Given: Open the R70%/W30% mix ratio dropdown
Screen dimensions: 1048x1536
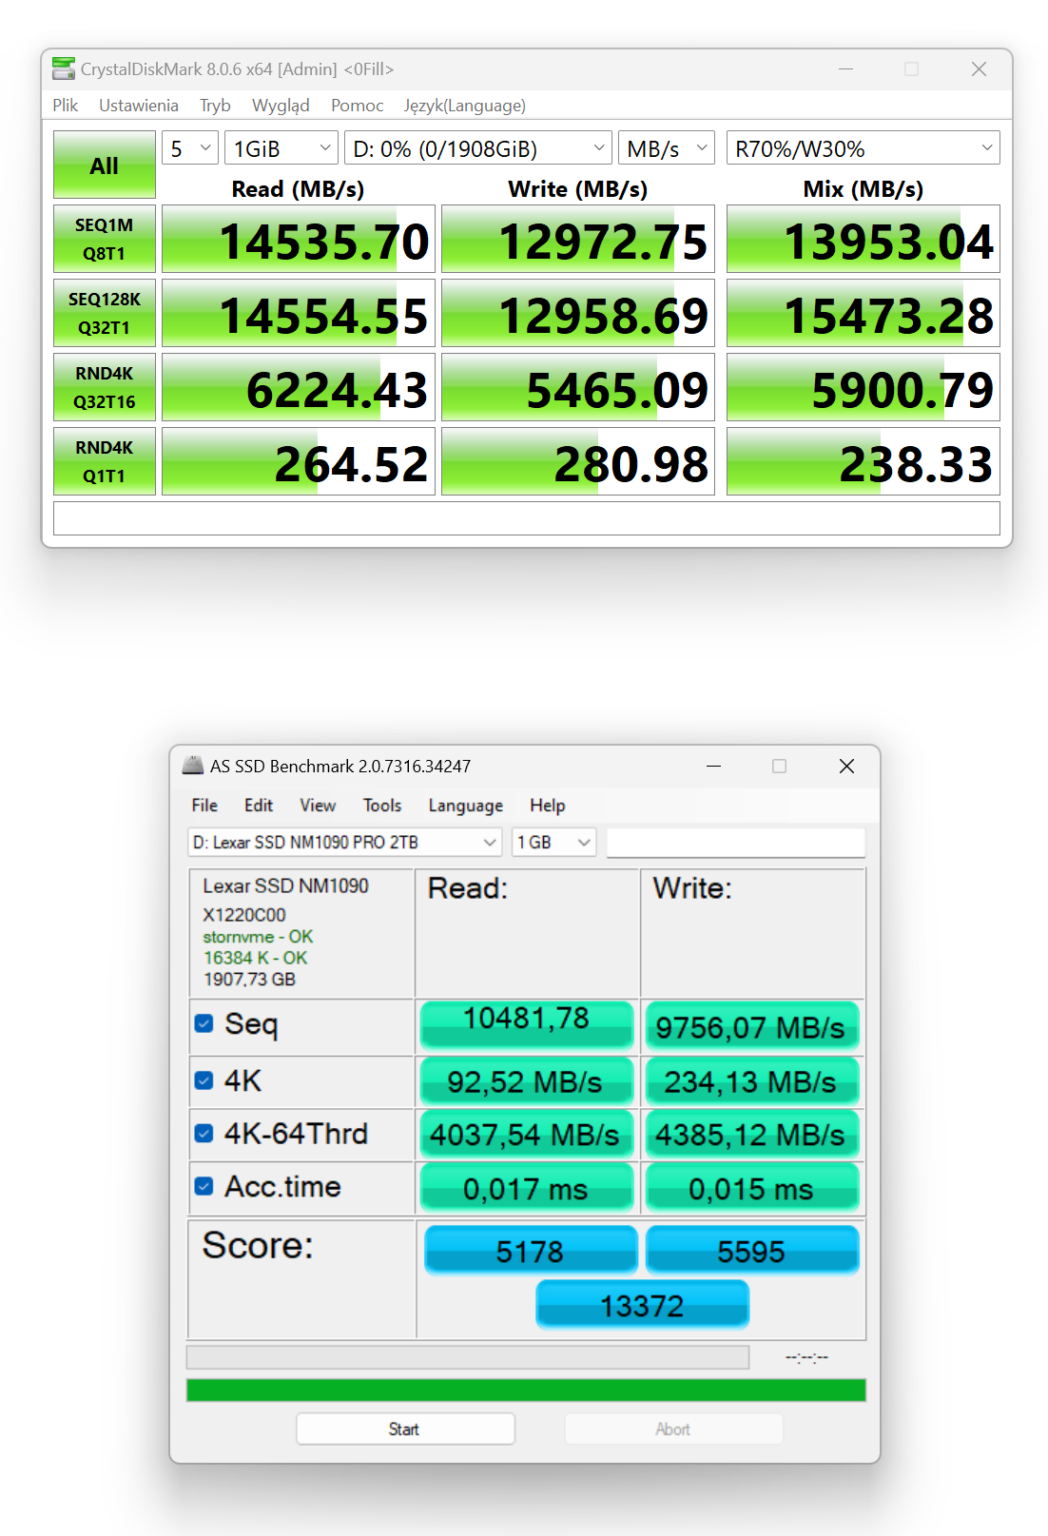Looking at the screenshot, I should coord(862,147).
